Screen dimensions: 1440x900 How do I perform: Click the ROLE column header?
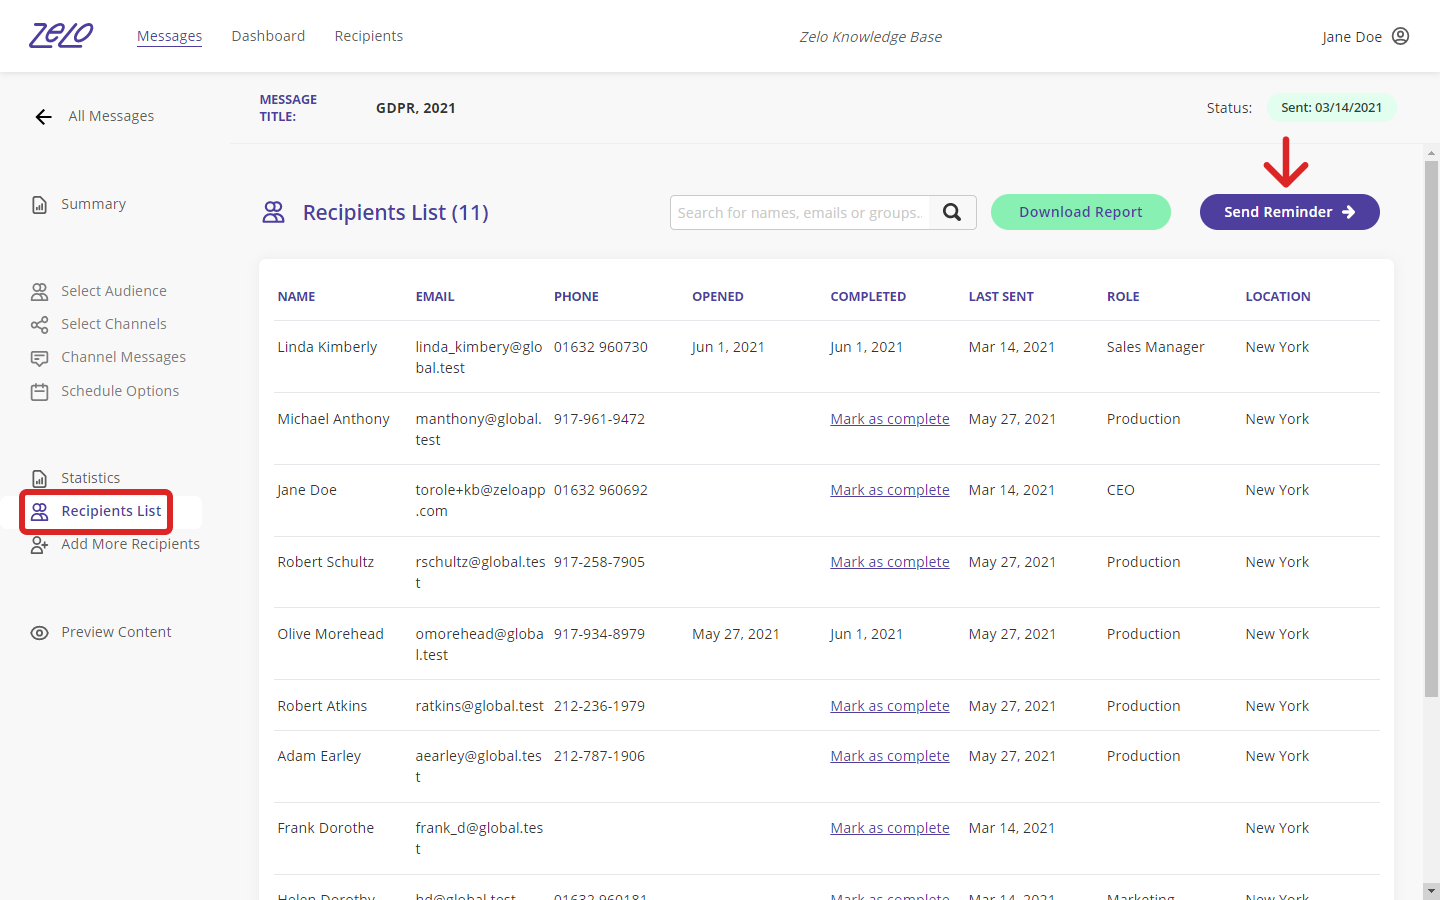[x=1123, y=297]
